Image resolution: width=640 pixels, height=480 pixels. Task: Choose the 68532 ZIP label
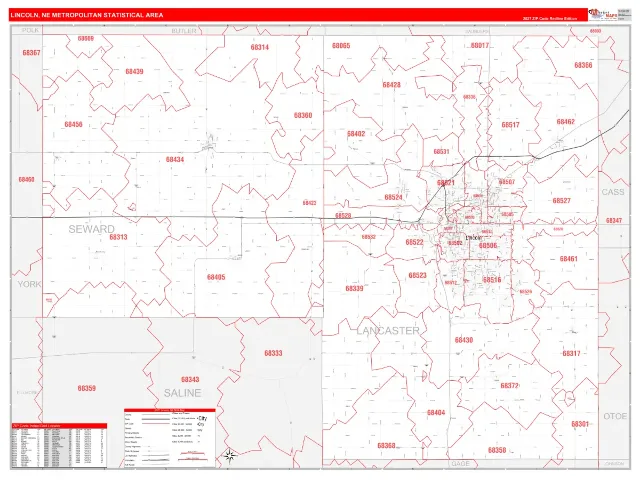coord(369,237)
